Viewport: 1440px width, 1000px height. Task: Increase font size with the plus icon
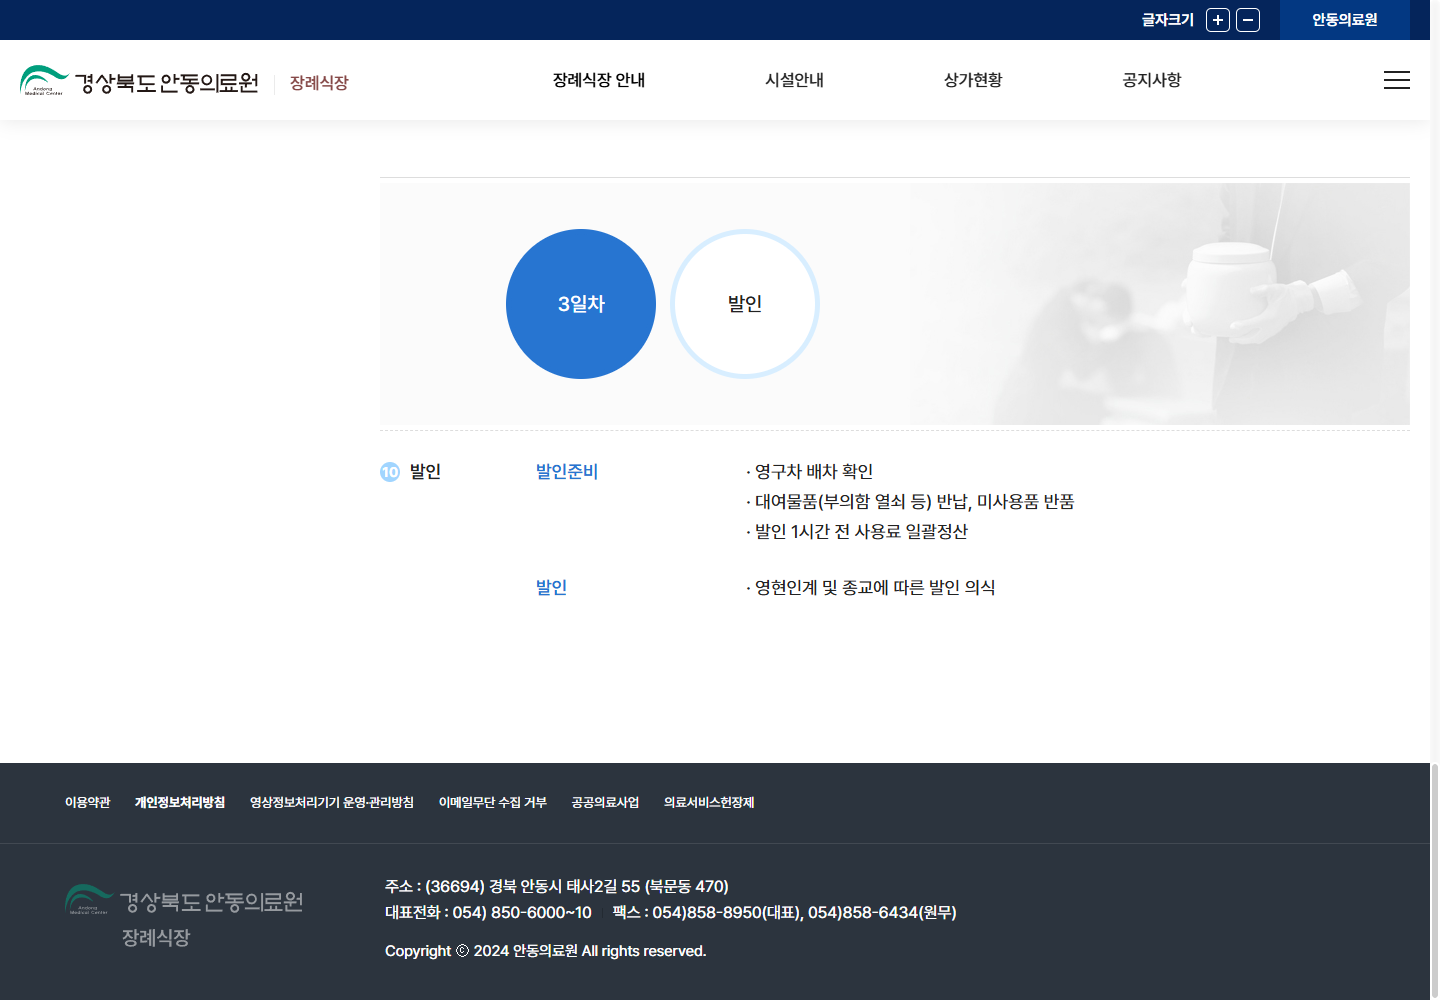[1218, 20]
